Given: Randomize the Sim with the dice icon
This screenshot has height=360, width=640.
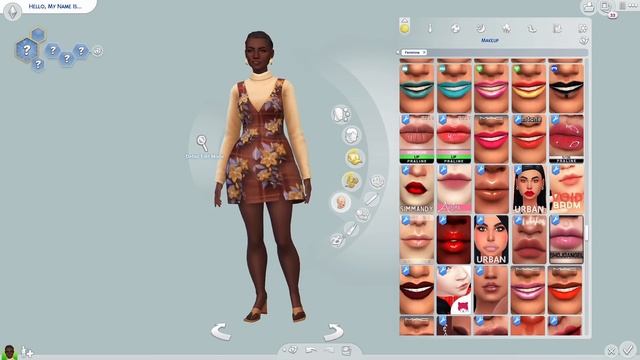Looking at the screenshot, I should pos(292,350).
